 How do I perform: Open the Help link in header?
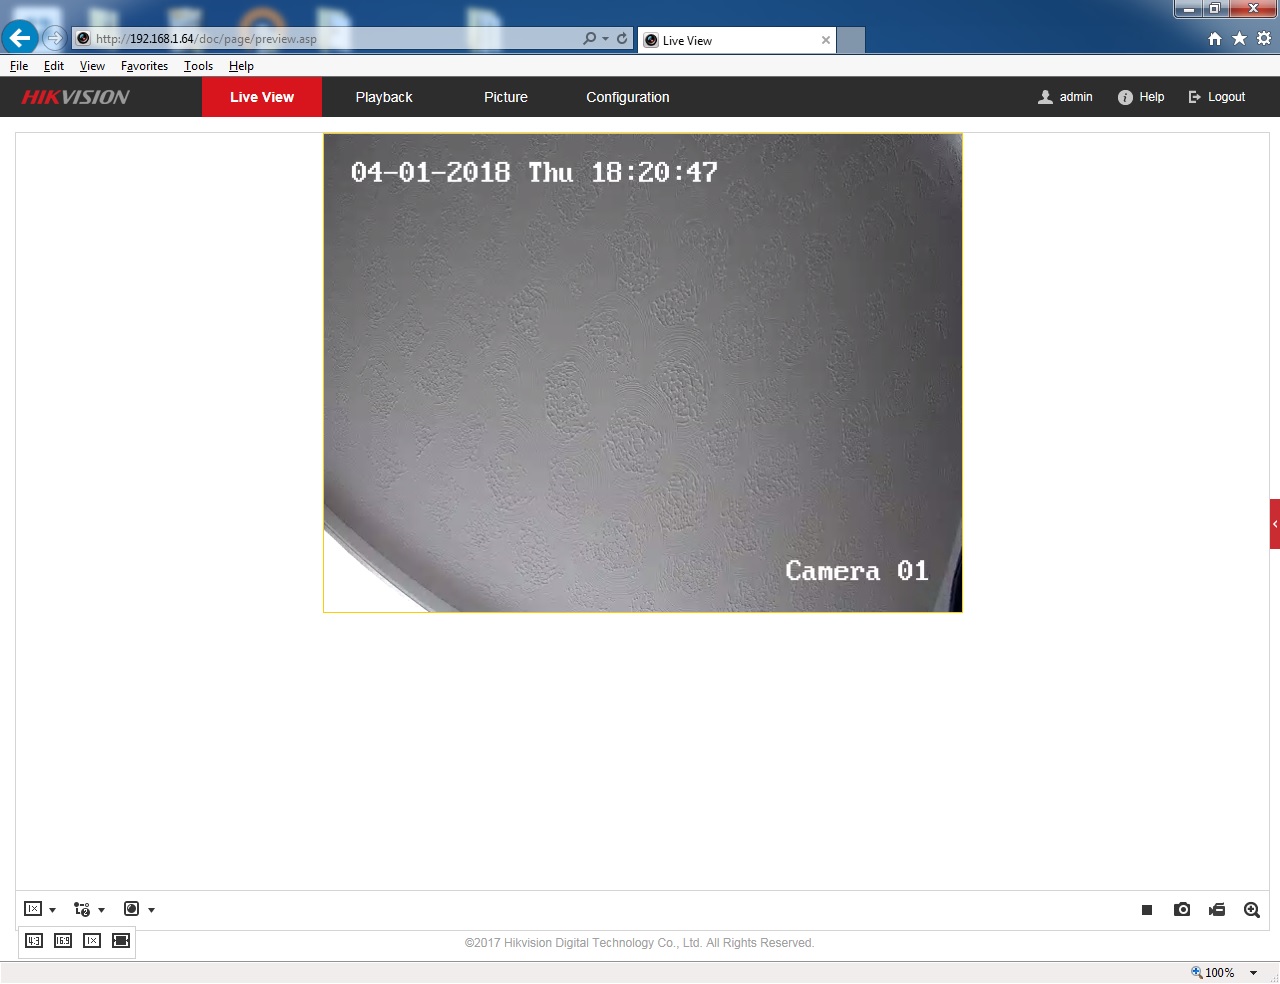1141,97
